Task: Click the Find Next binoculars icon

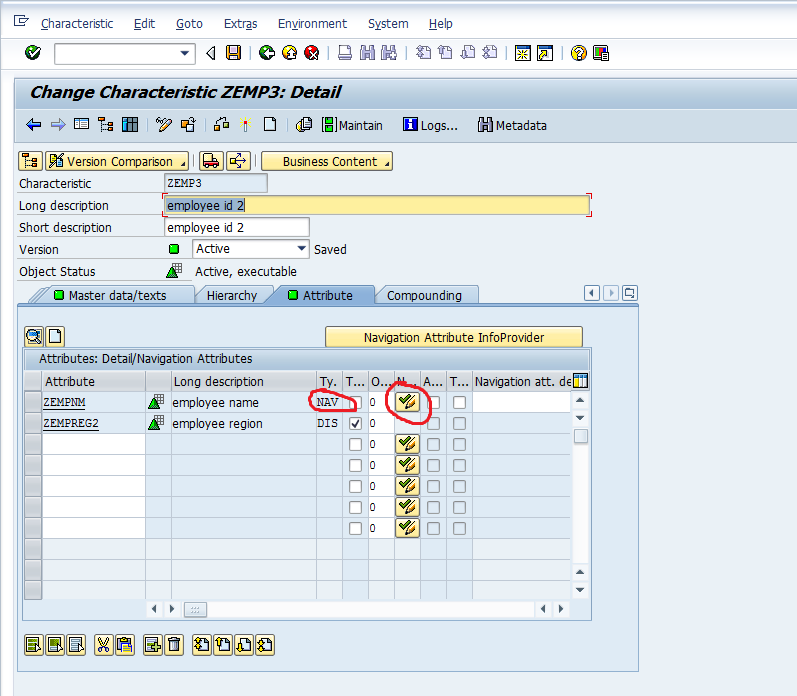Action: pyautogui.click(x=389, y=53)
